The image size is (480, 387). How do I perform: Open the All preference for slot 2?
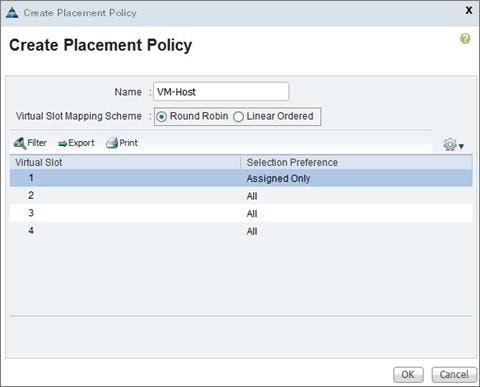click(x=252, y=196)
